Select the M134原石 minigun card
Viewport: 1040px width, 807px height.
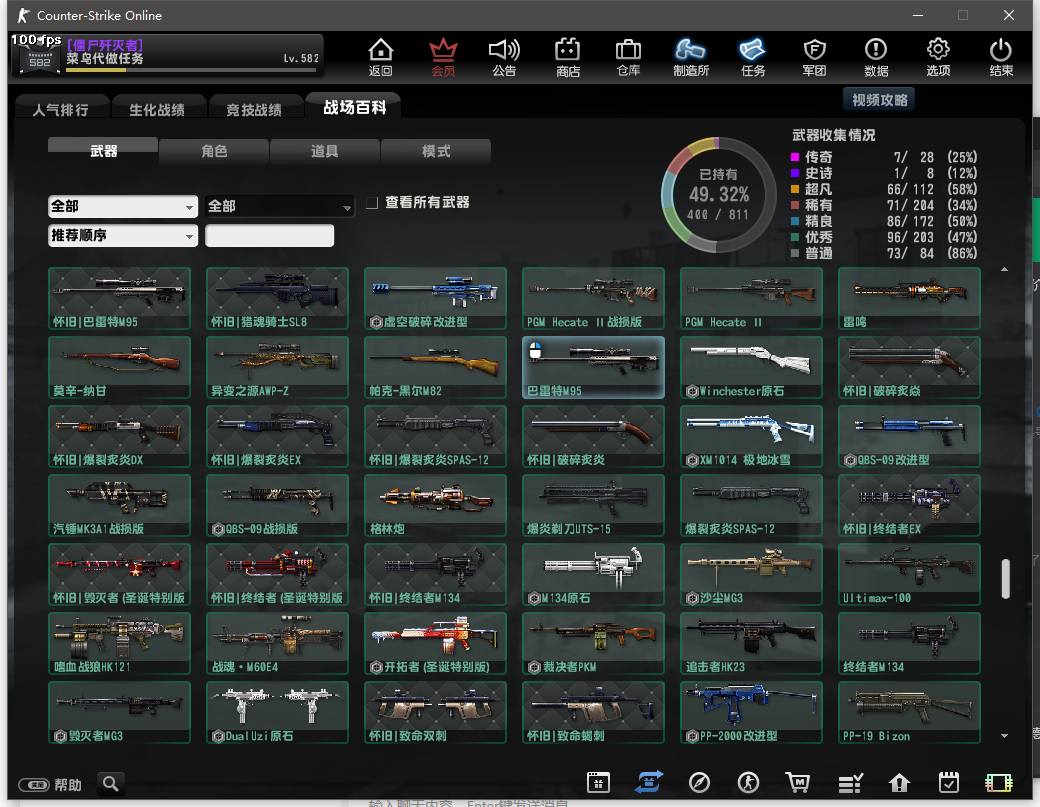pyautogui.click(x=593, y=574)
